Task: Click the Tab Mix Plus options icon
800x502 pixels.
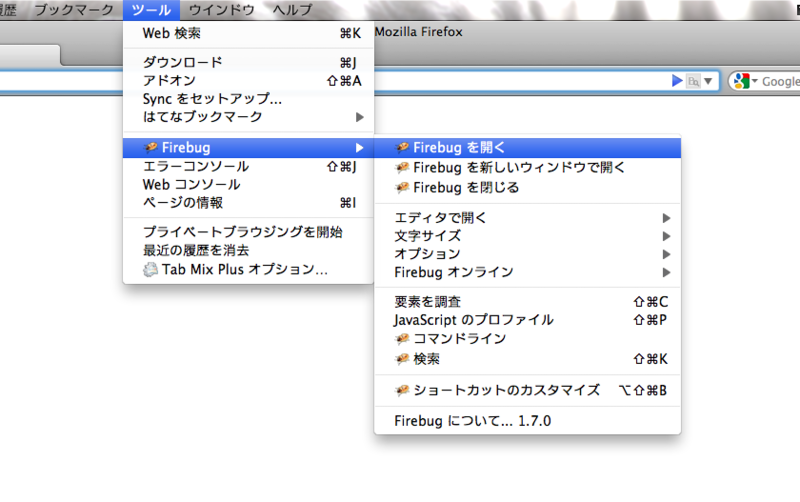Action: coord(150,269)
